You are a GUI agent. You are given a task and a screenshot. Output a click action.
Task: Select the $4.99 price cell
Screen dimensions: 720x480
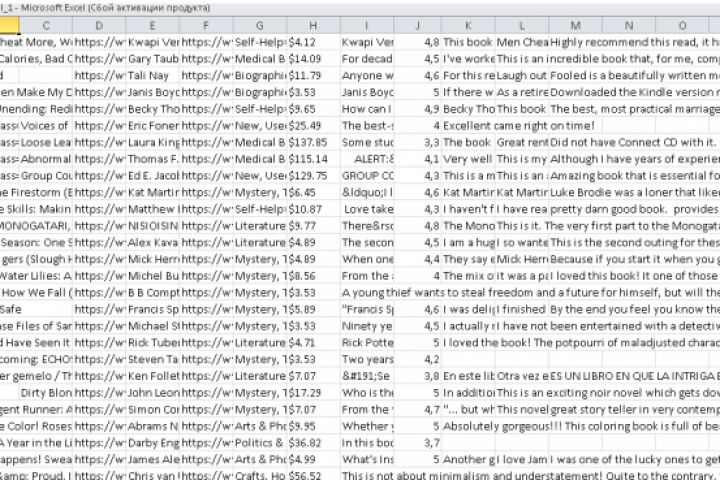pyautogui.click(x=314, y=459)
